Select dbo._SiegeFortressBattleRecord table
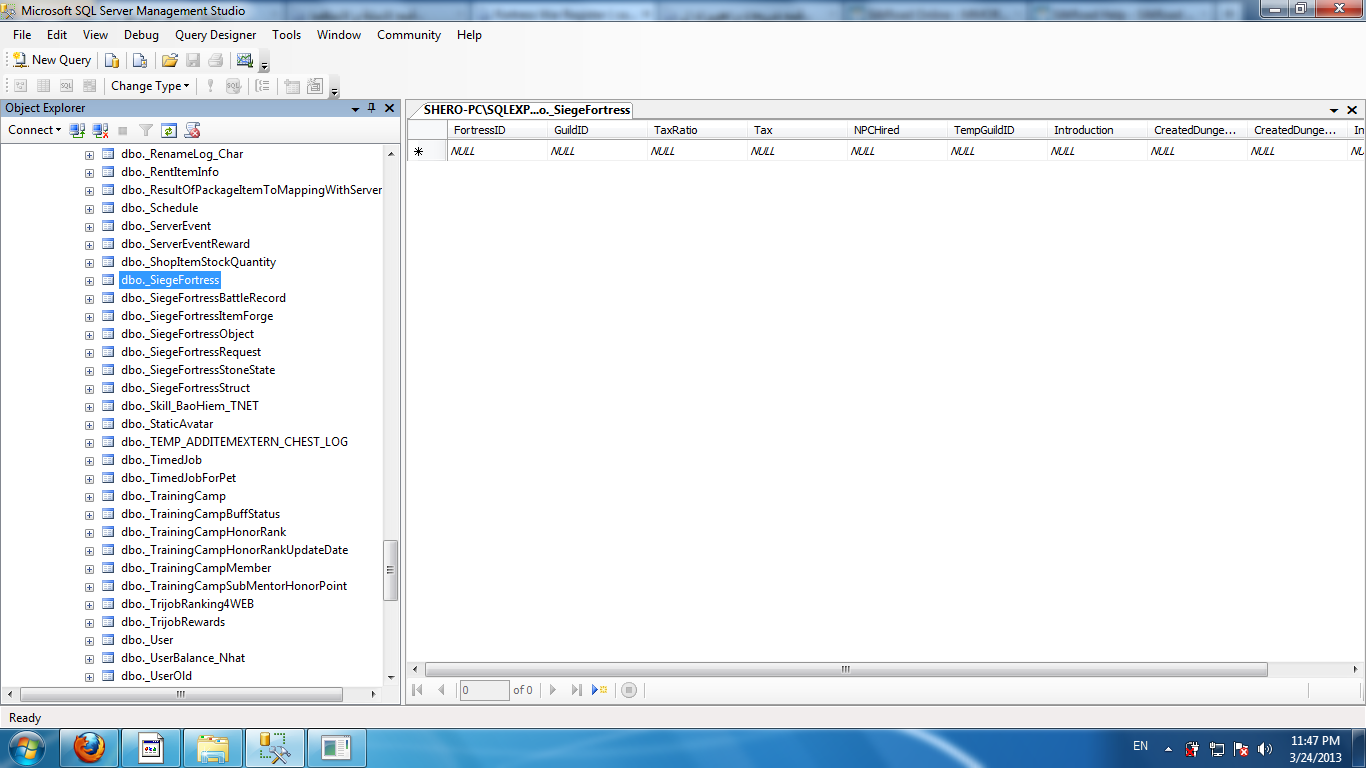This screenshot has width=1366, height=768. pyautogui.click(x=203, y=298)
